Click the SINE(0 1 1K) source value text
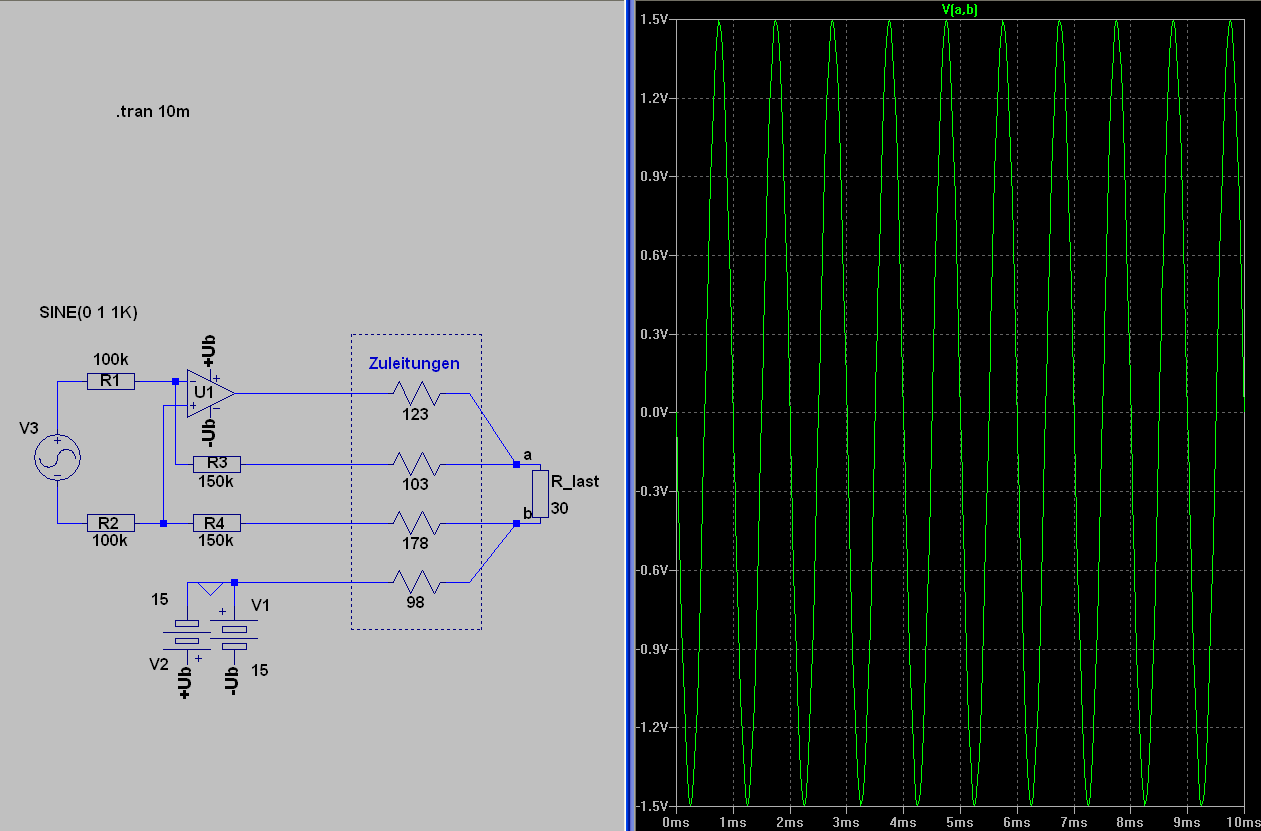Screen dimensions: 1261x831 88,312
